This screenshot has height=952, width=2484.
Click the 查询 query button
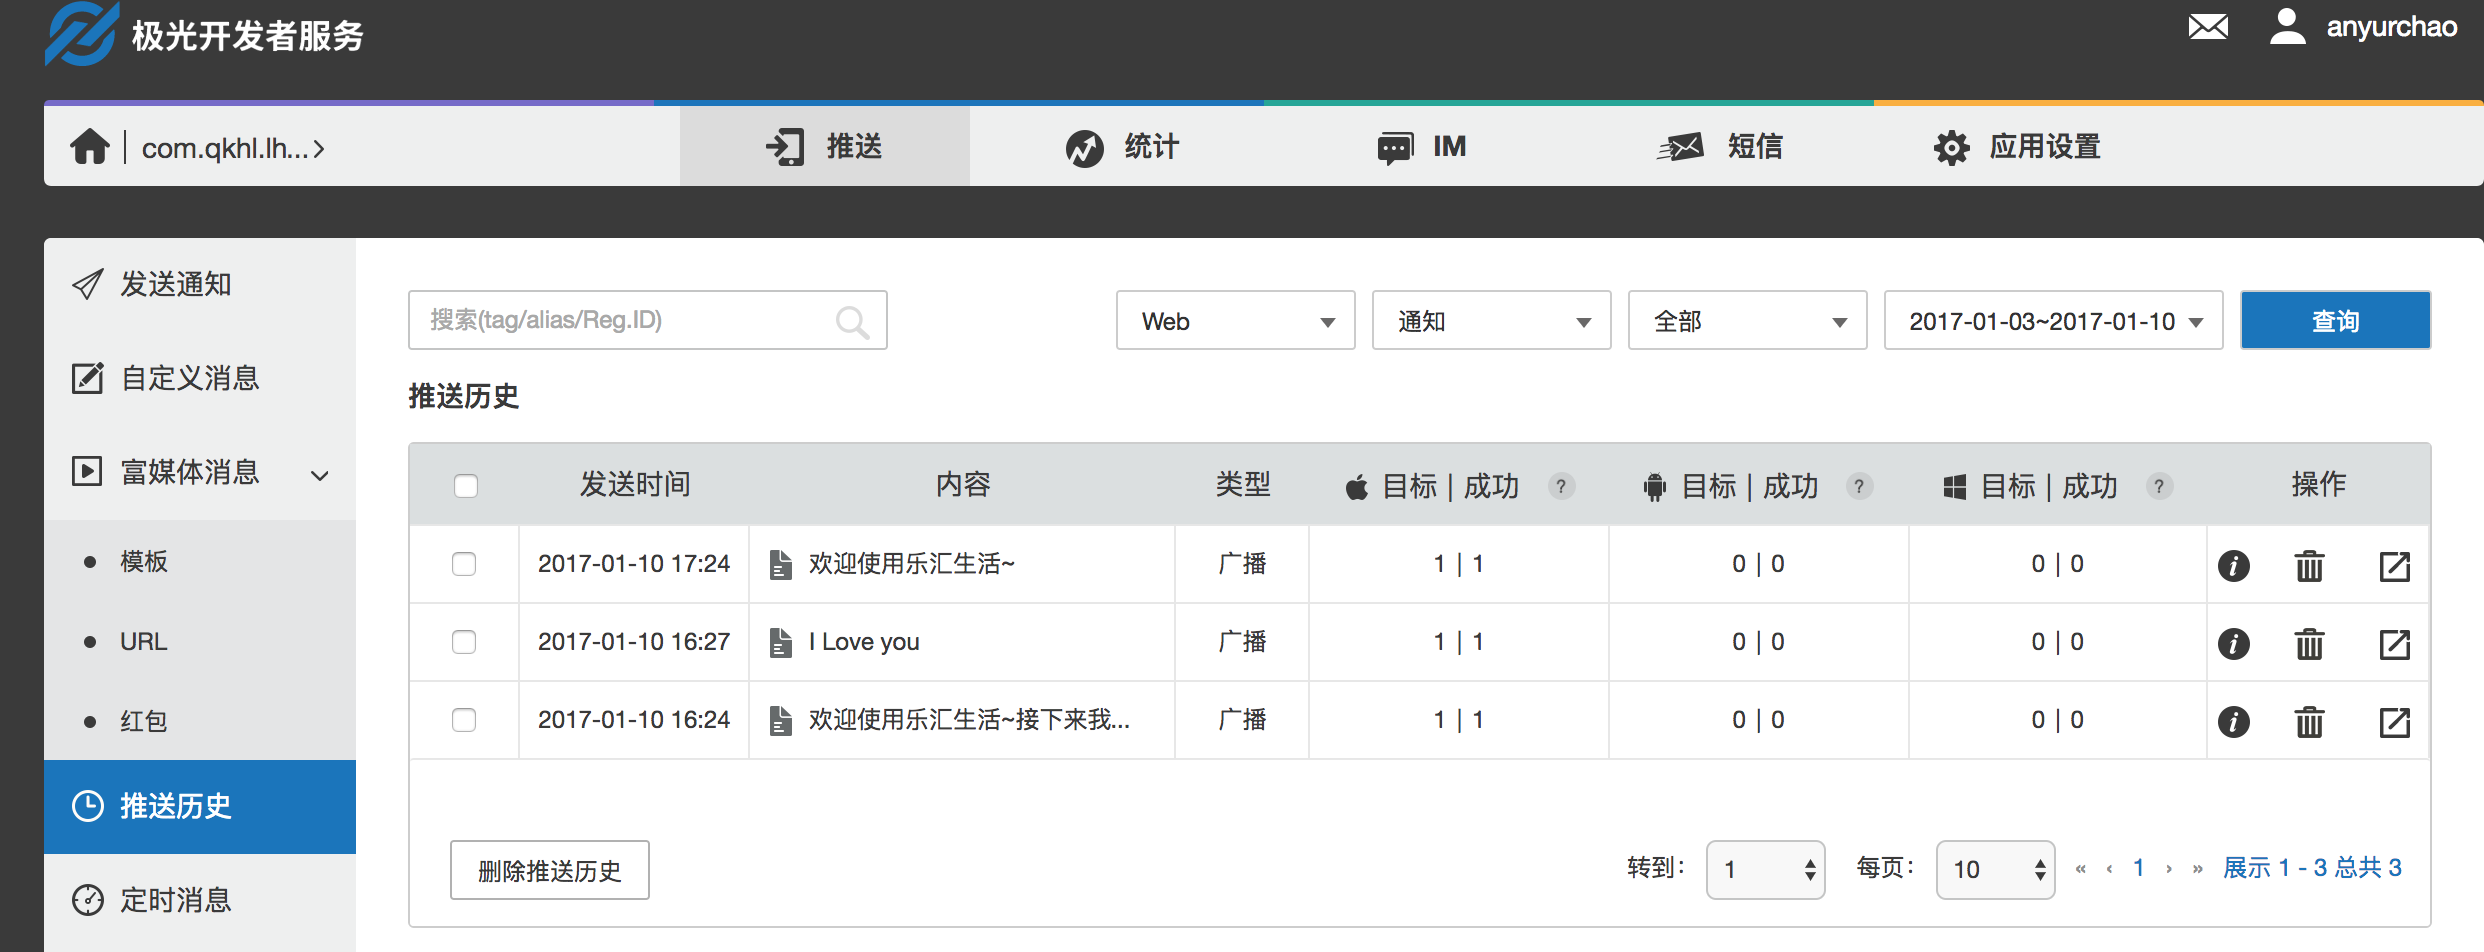pos(2335,320)
